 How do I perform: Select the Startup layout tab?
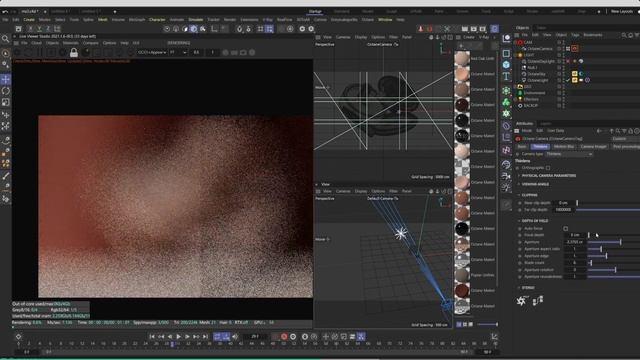[315, 11]
